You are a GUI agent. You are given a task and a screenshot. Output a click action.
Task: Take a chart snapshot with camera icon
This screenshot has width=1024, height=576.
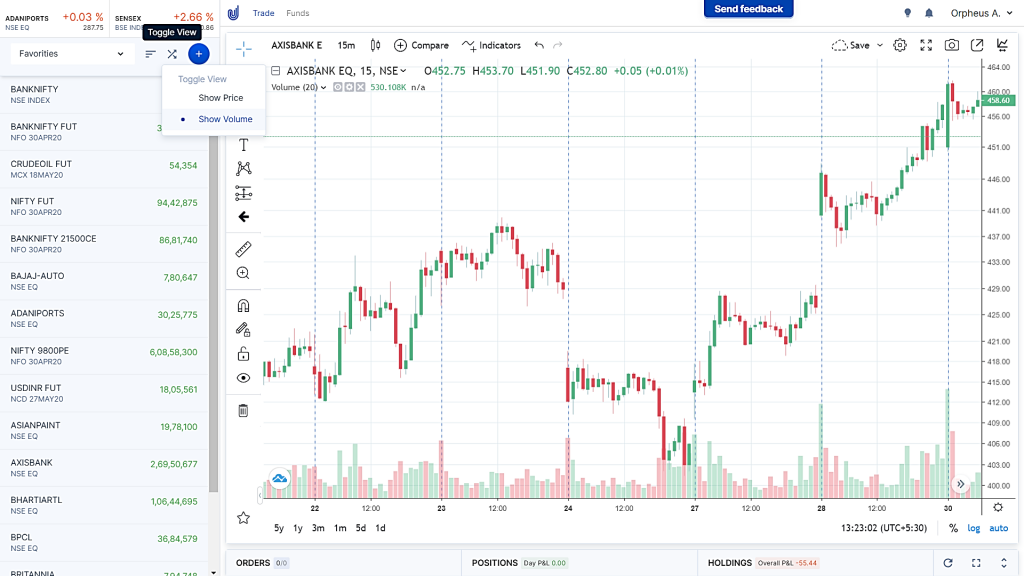[952, 45]
